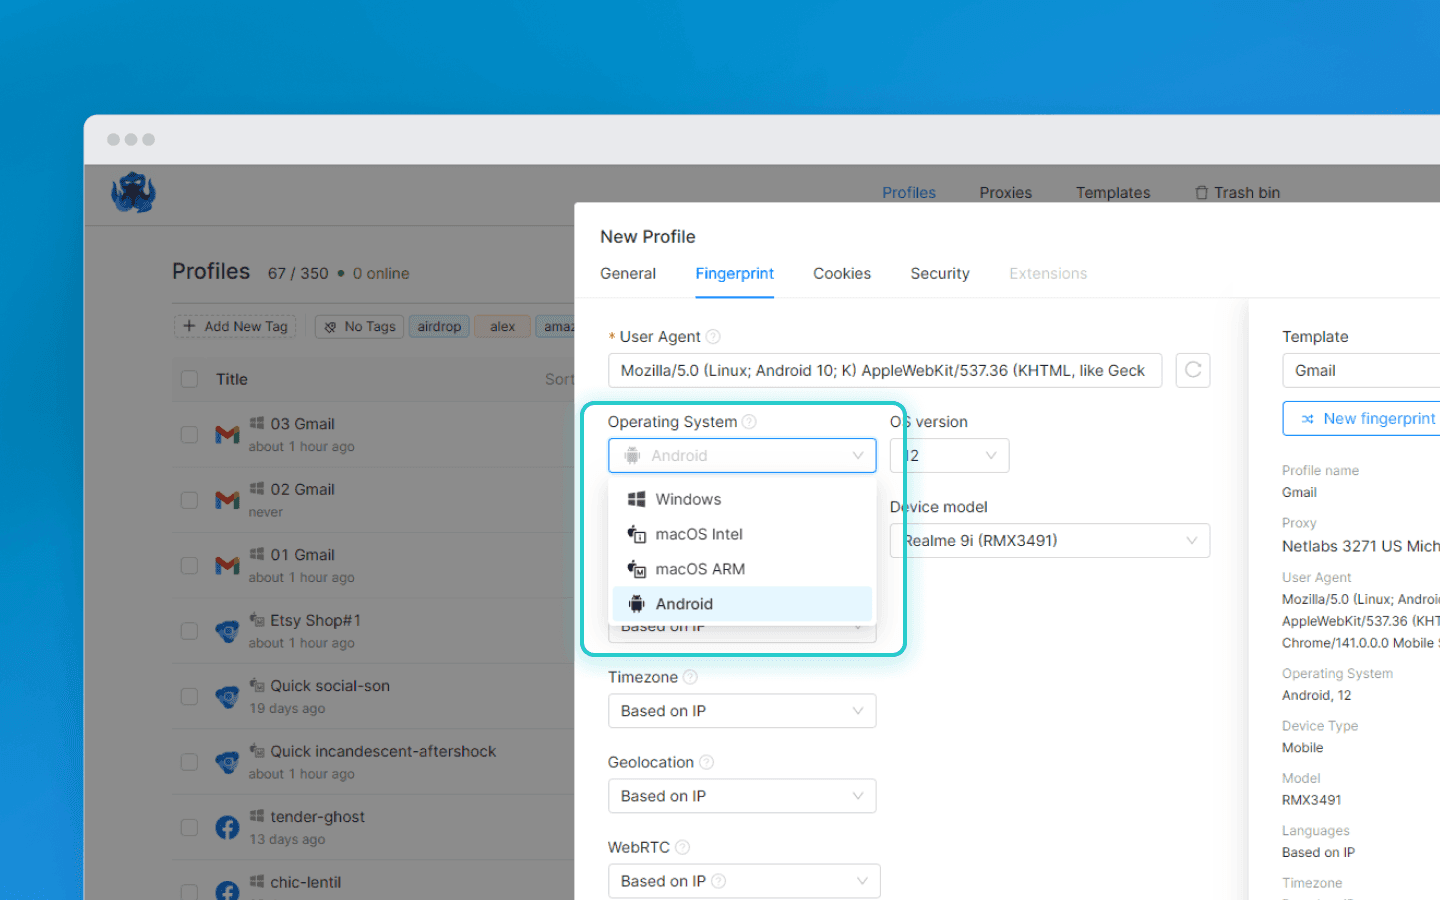Viewport: 1440px width, 900px height.
Task: Open the Proxies navigation item
Action: point(1006,193)
